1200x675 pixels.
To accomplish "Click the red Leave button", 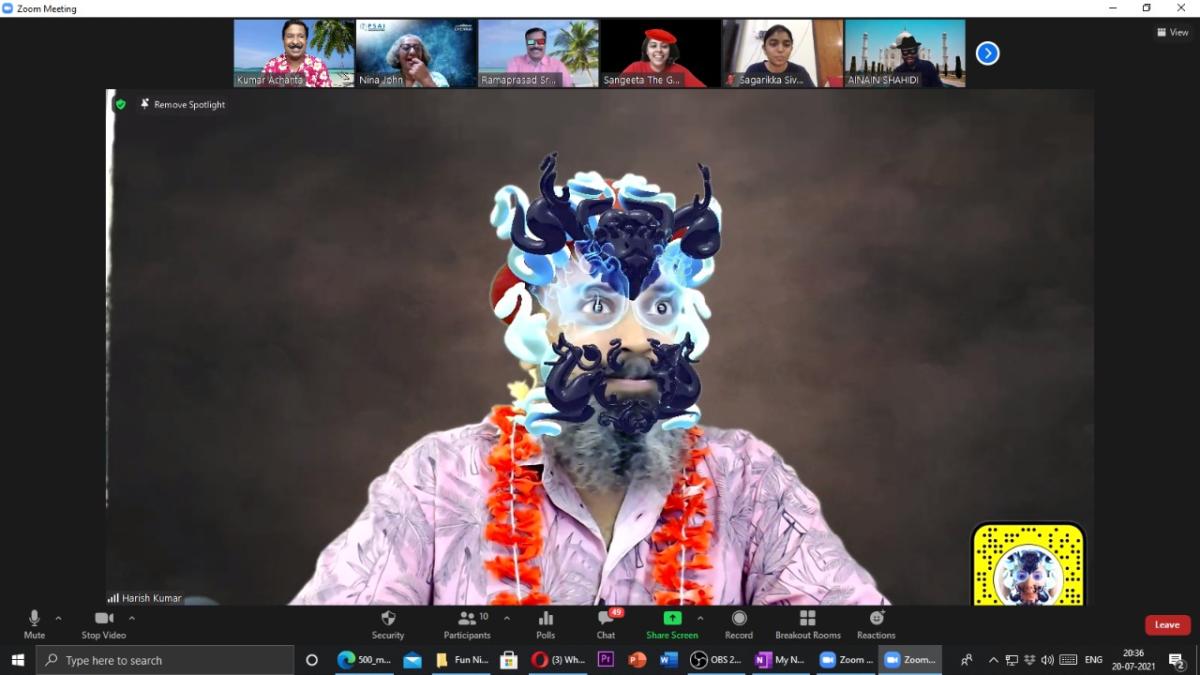I will [x=1167, y=625].
